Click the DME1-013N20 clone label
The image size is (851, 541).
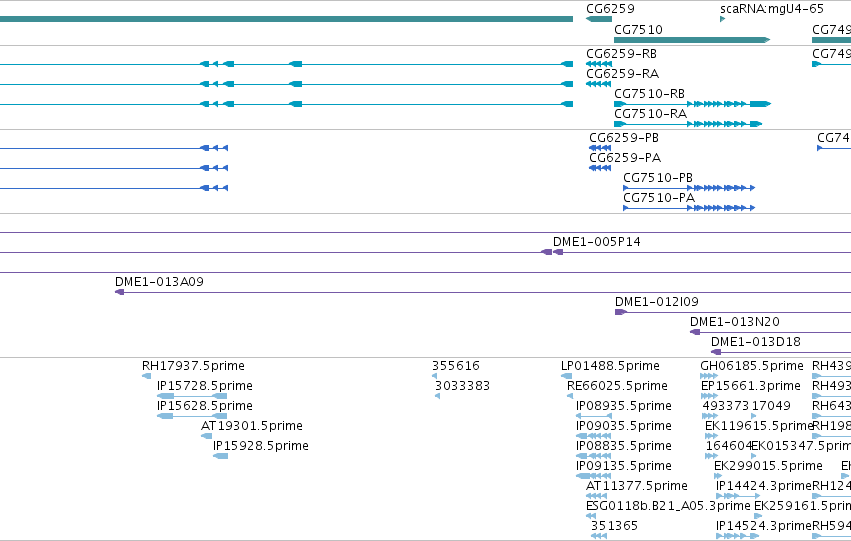[x=735, y=322]
